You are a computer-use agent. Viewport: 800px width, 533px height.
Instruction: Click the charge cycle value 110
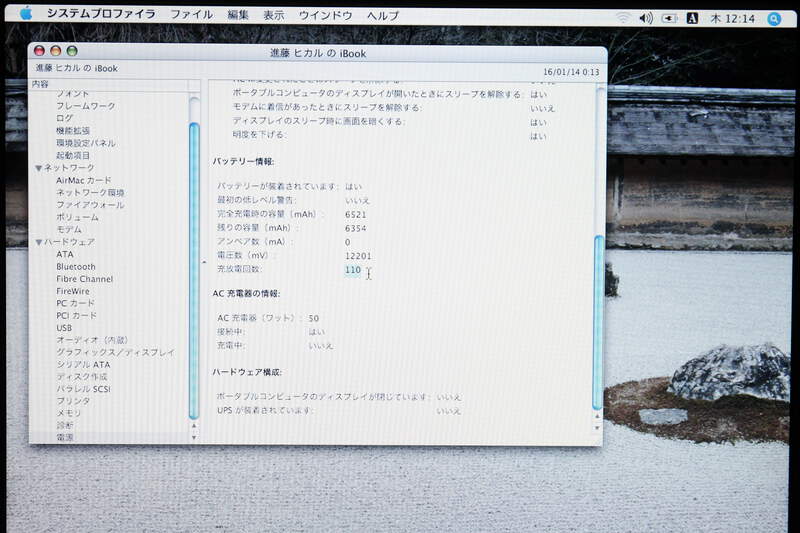pos(353,270)
